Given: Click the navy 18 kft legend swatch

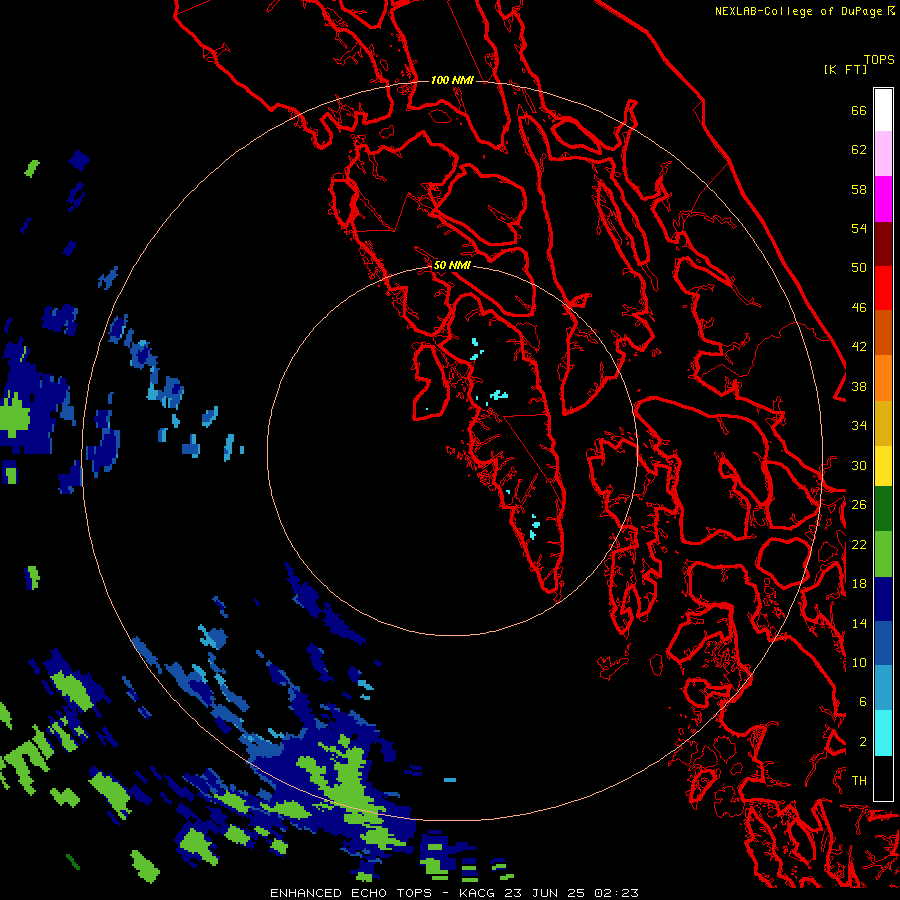Looking at the screenshot, I should pos(883,599).
